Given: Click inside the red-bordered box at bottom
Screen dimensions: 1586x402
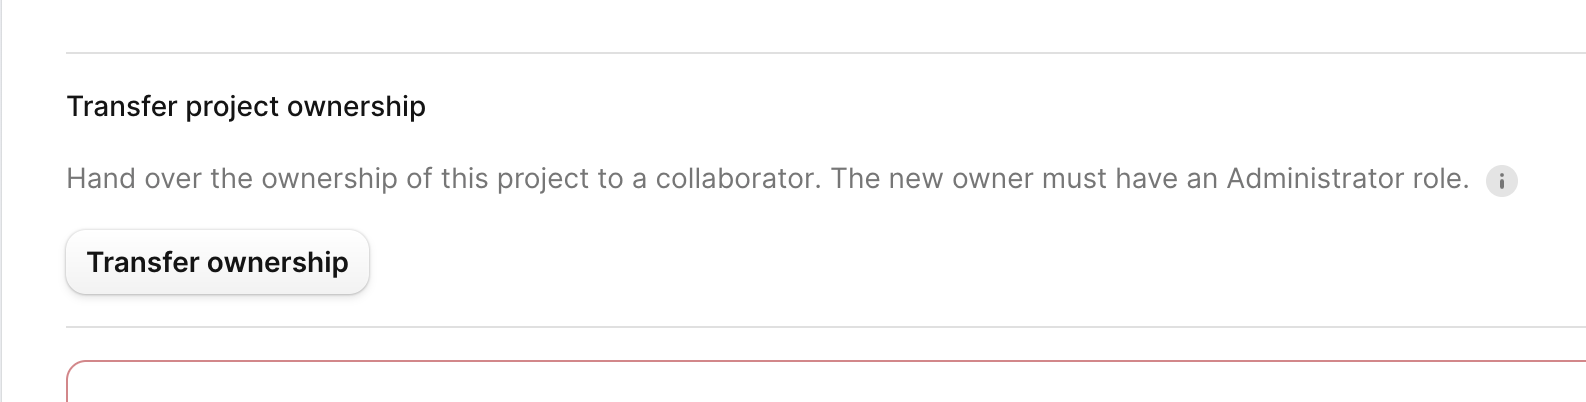Looking at the screenshot, I should [x=800, y=385].
